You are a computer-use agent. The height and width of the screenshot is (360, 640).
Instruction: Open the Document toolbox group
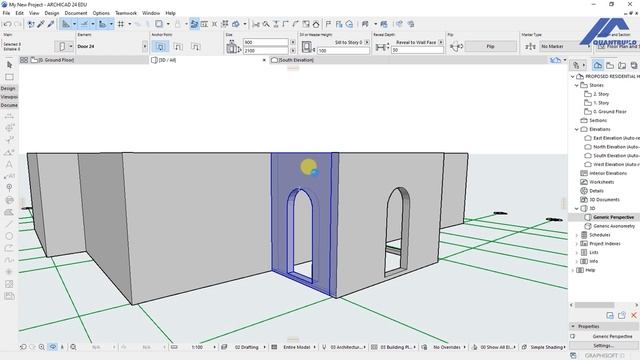(9, 105)
